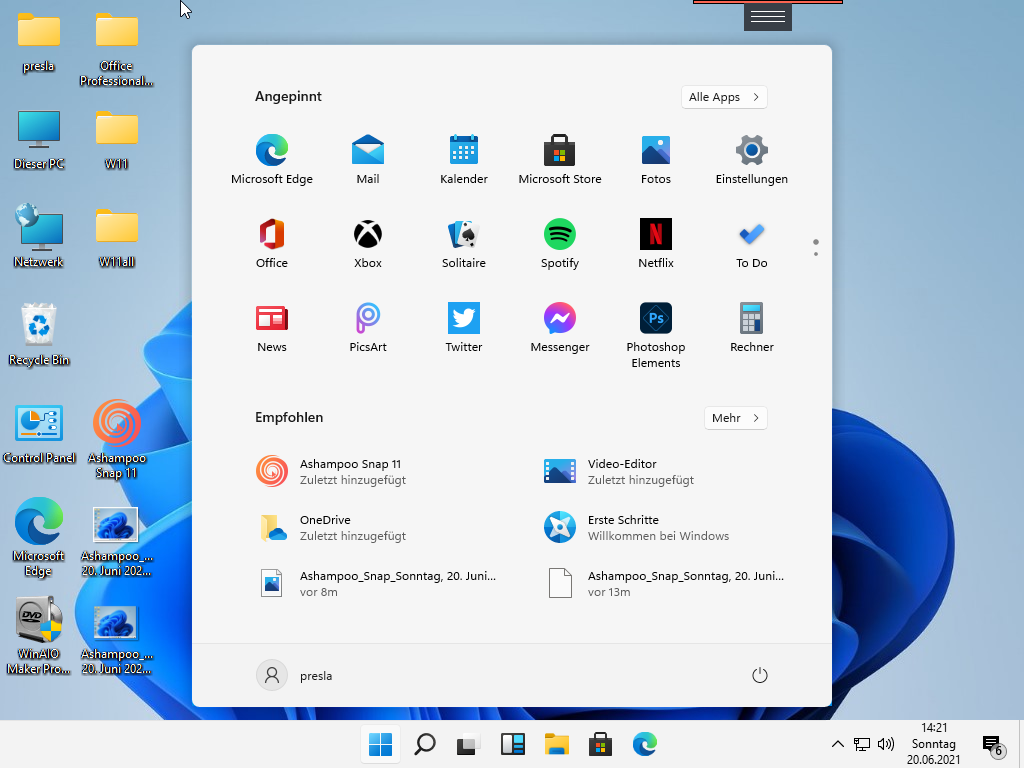1024x768 pixels.
Task: Start the Solitaire game
Action: tap(464, 244)
